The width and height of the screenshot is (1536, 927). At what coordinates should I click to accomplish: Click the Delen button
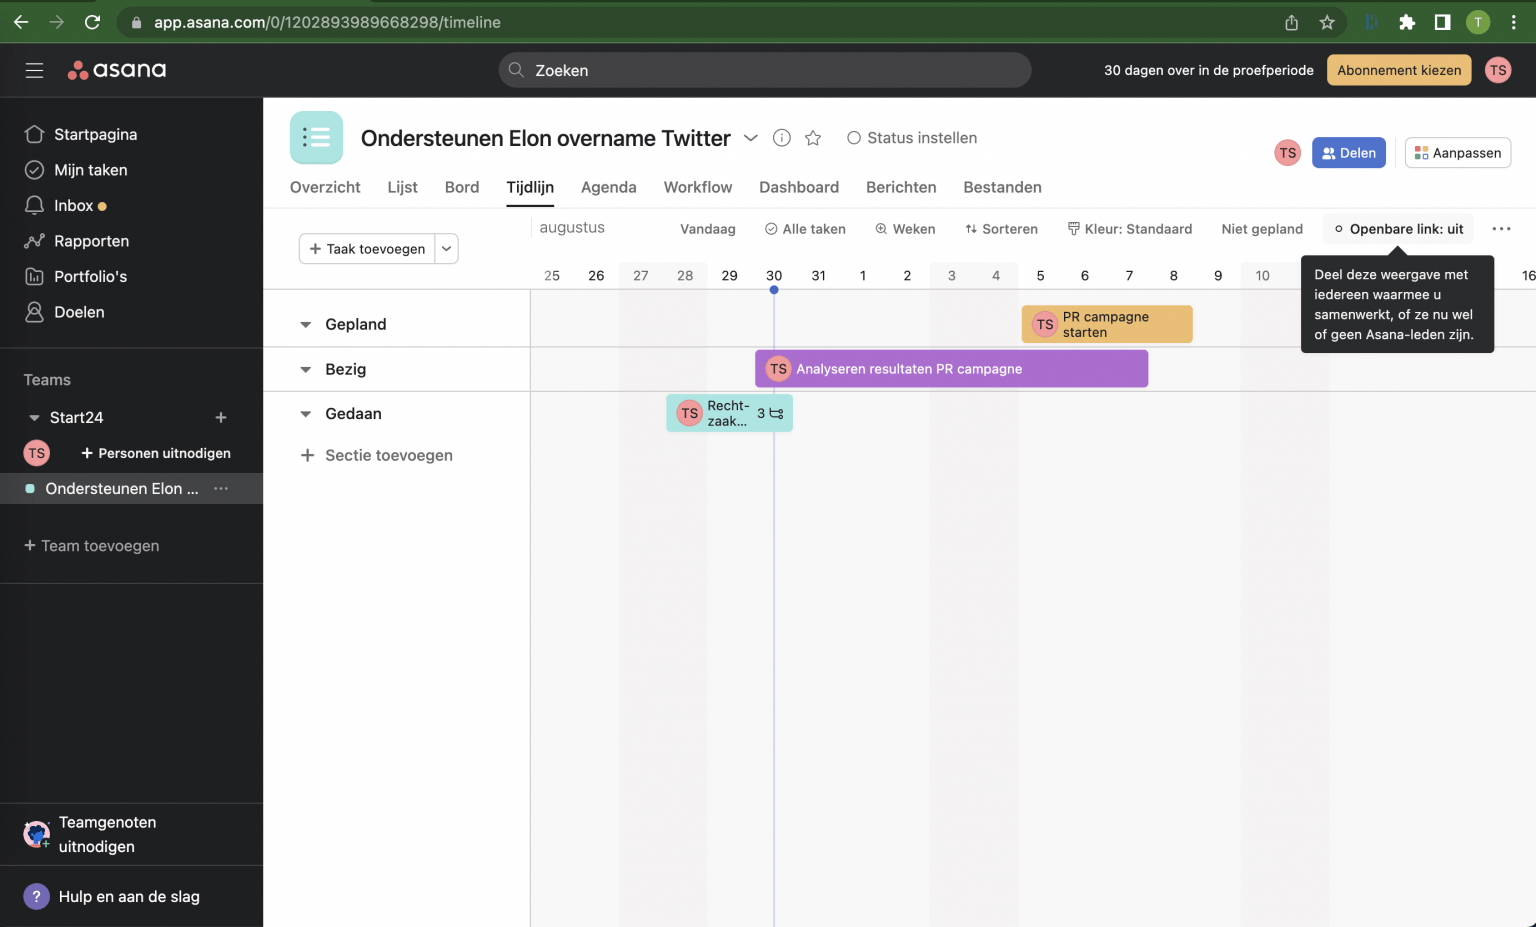coord(1348,152)
